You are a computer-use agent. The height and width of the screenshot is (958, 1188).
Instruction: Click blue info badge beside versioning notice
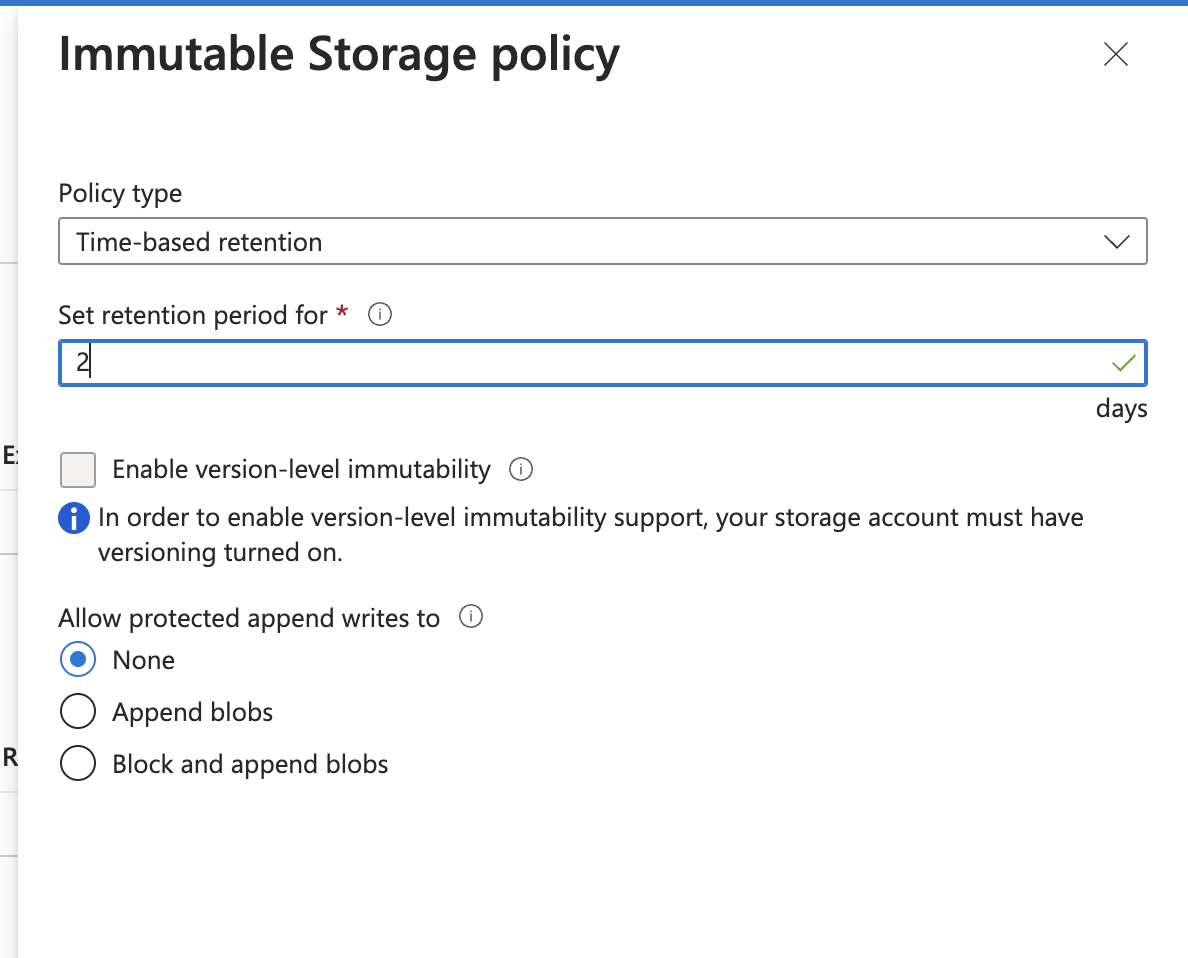click(74, 519)
